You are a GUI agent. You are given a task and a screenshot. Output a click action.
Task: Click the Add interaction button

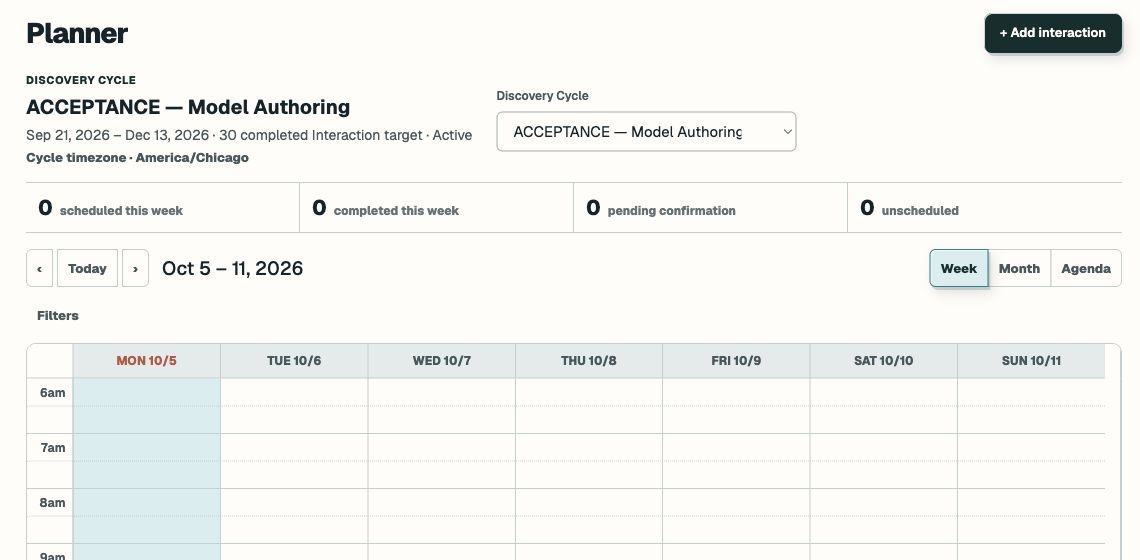point(1053,33)
